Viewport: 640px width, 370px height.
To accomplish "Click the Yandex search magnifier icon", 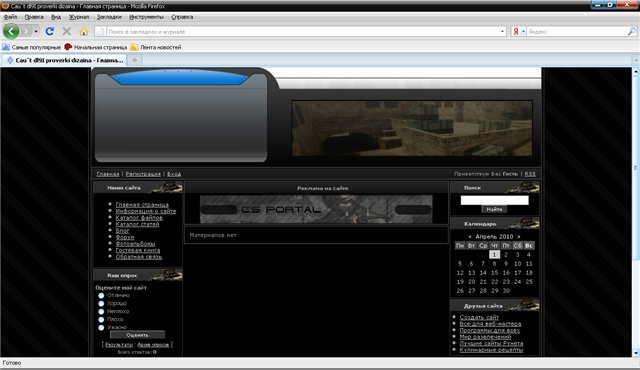I will (631, 31).
